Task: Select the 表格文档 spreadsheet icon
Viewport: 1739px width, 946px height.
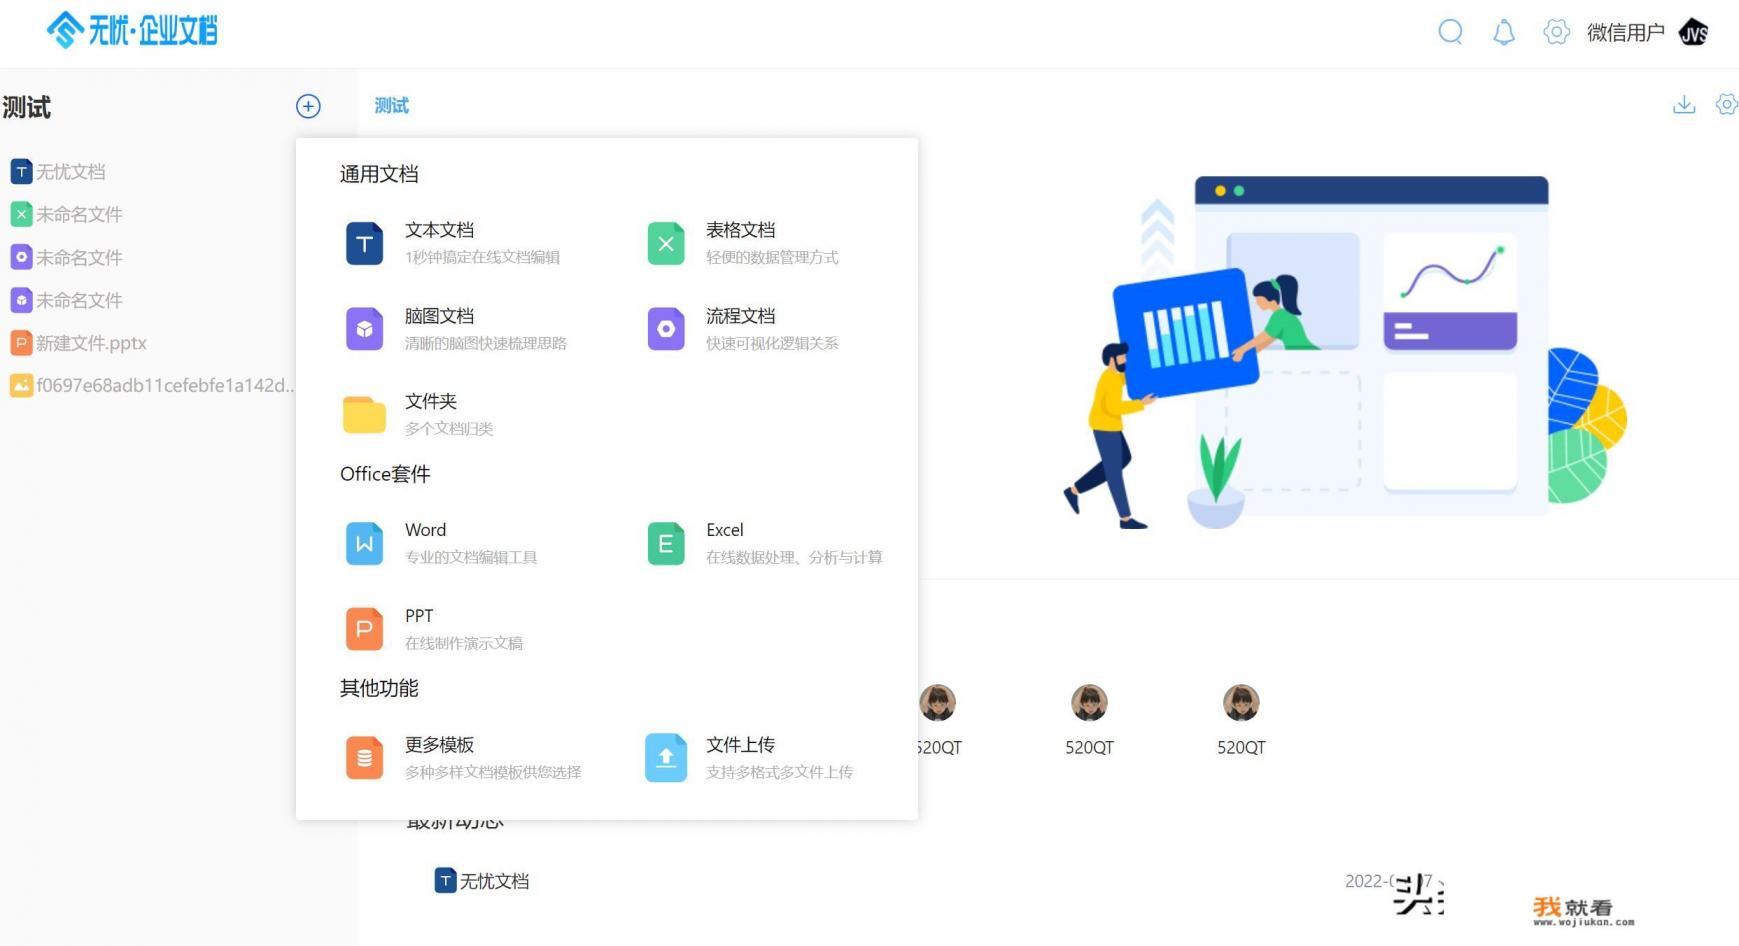Action: tap(665, 242)
